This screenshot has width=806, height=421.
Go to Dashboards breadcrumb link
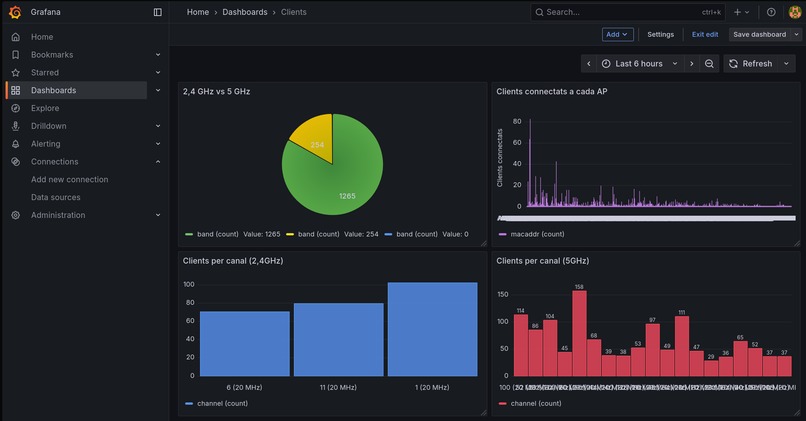pos(245,12)
